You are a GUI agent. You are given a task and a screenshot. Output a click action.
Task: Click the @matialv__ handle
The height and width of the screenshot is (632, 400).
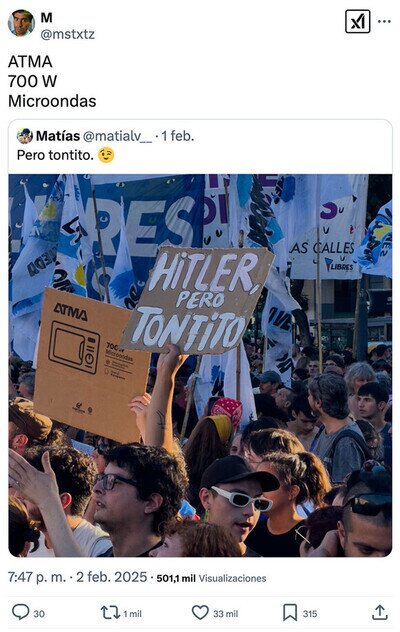pyautogui.click(x=117, y=136)
